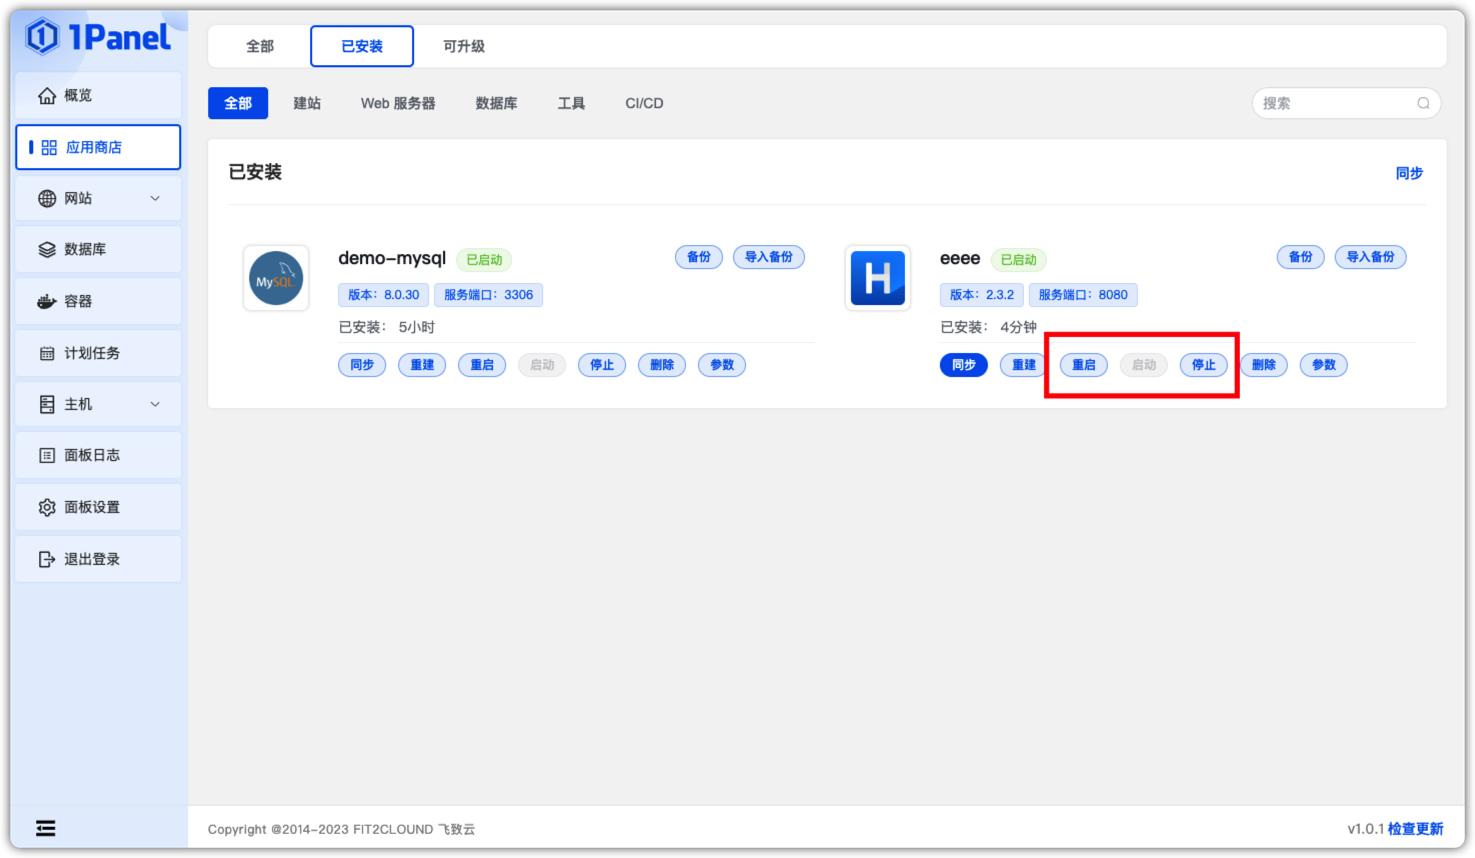This screenshot has width=1475, height=858.
Task: Click the 检查更新 update check link
Action: [x=1416, y=829]
